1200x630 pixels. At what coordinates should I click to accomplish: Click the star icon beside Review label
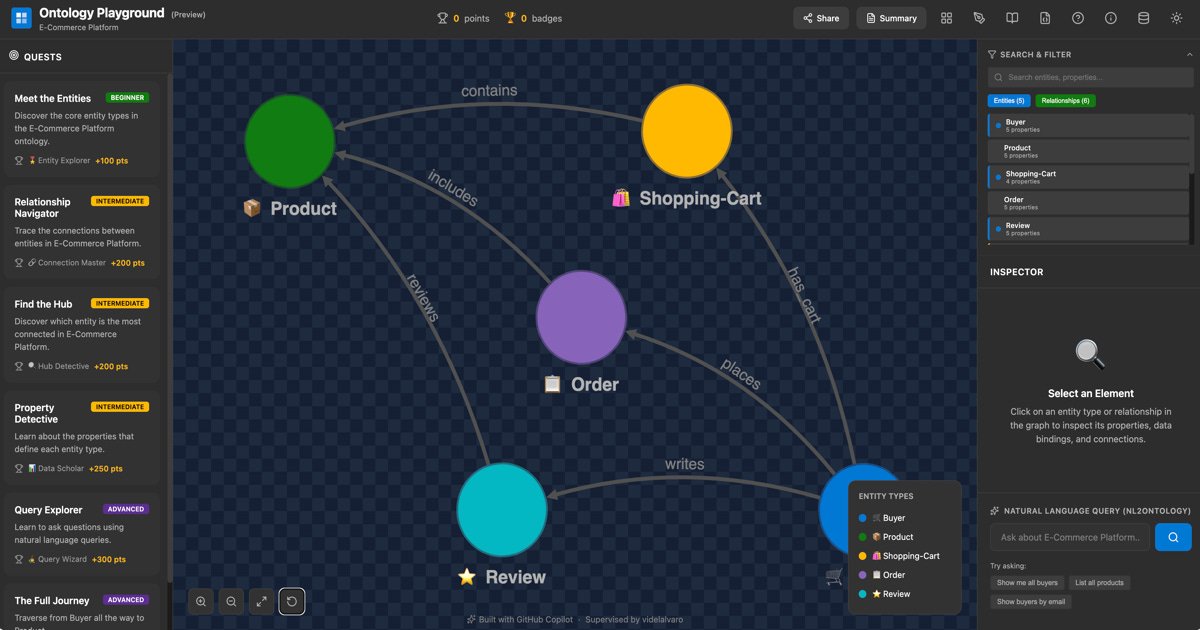(467, 577)
